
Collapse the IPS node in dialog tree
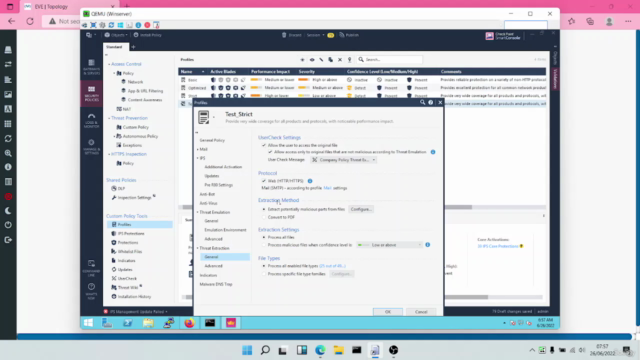[x=198, y=158]
